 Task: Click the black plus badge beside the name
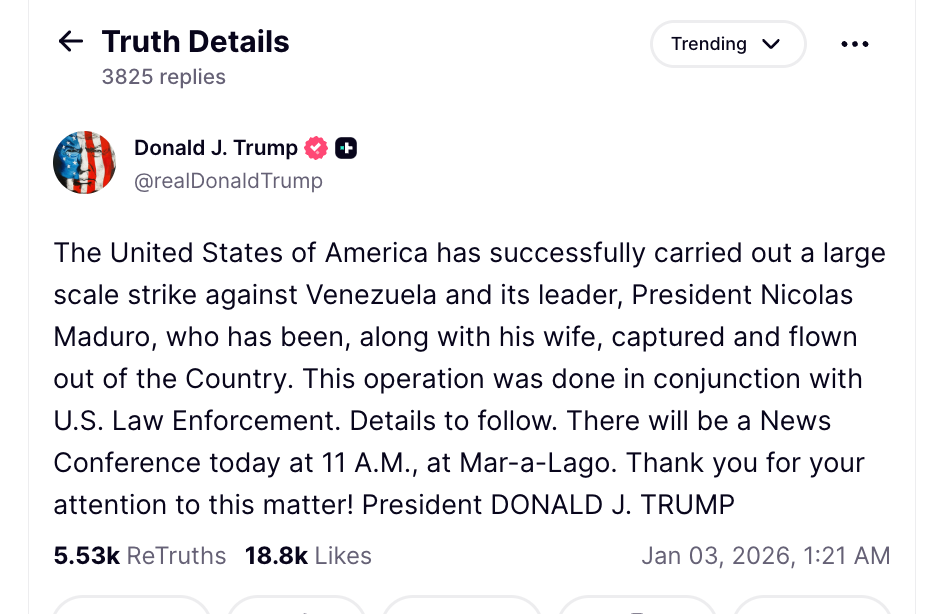coord(346,148)
